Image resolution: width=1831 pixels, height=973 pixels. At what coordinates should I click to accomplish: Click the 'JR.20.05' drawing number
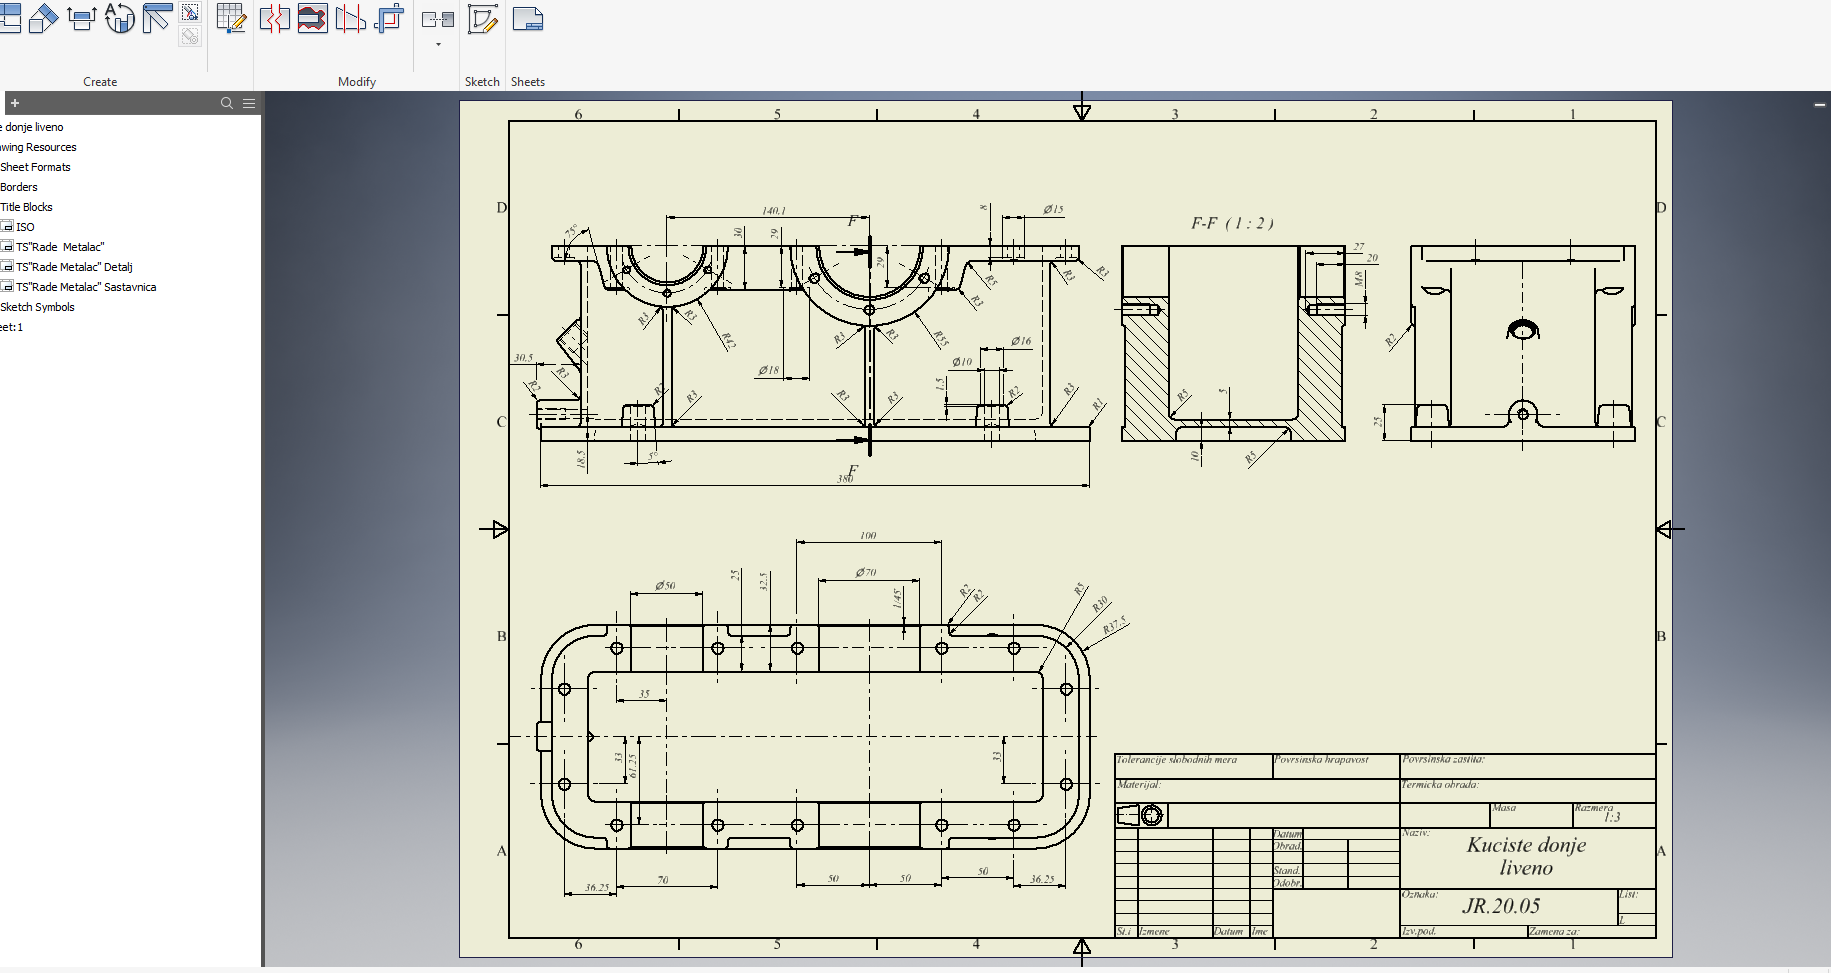(x=1501, y=906)
